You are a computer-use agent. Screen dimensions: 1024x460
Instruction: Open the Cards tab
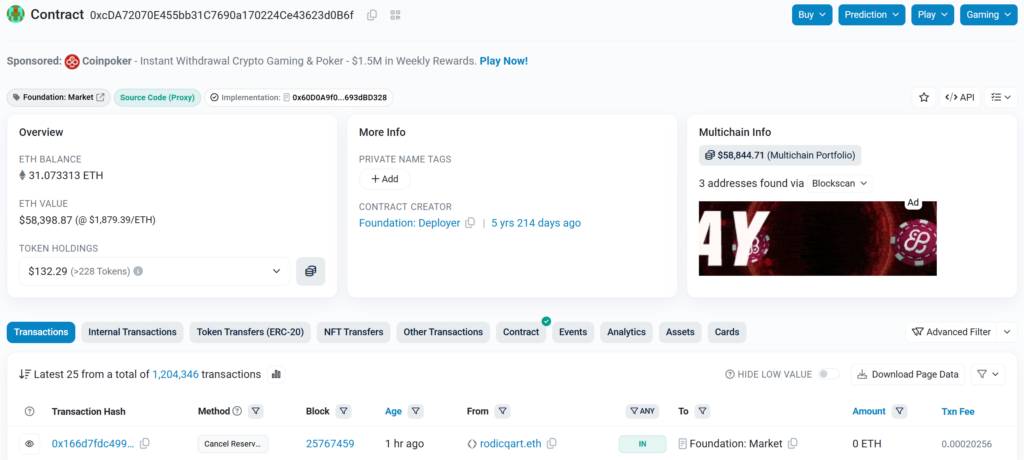point(727,332)
